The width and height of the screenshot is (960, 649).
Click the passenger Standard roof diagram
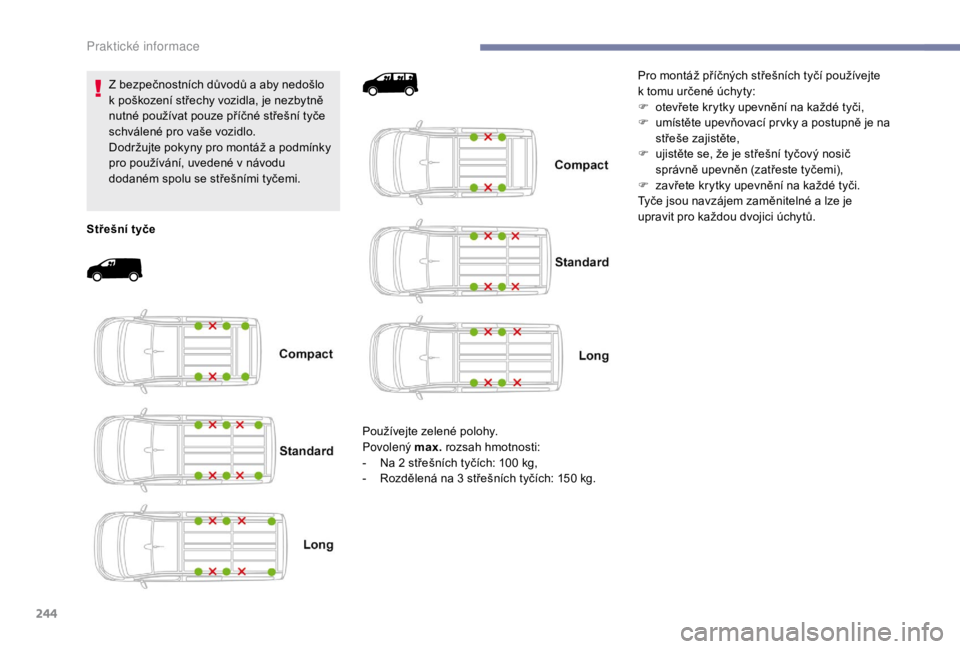click(x=460, y=261)
